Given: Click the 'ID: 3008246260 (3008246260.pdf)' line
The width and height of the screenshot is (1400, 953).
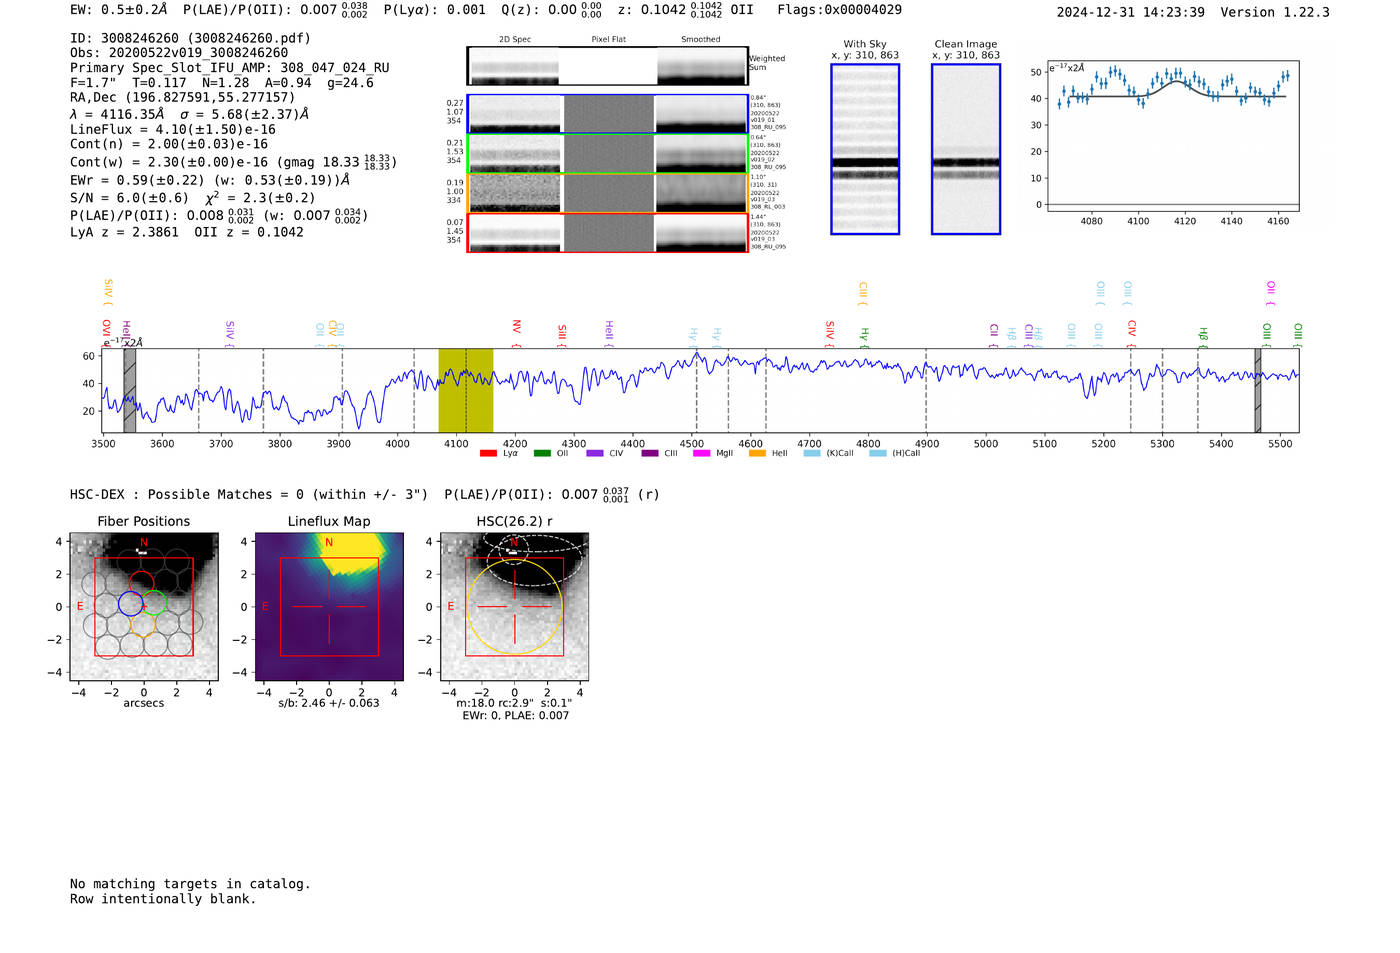Looking at the screenshot, I should click(x=190, y=38).
